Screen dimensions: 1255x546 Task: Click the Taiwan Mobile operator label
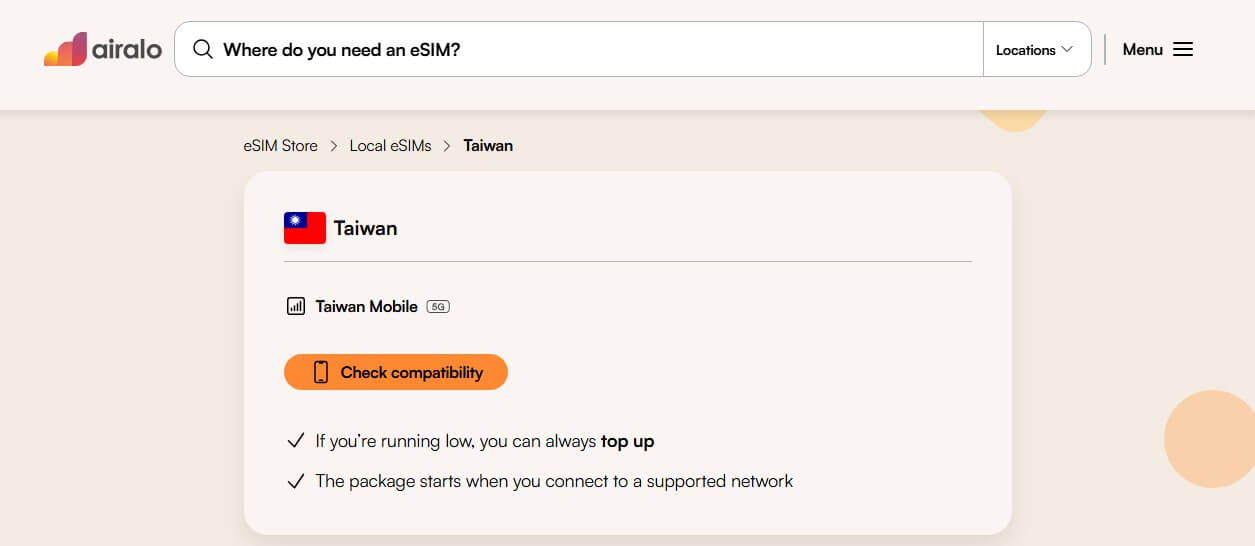(x=367, y=307)
